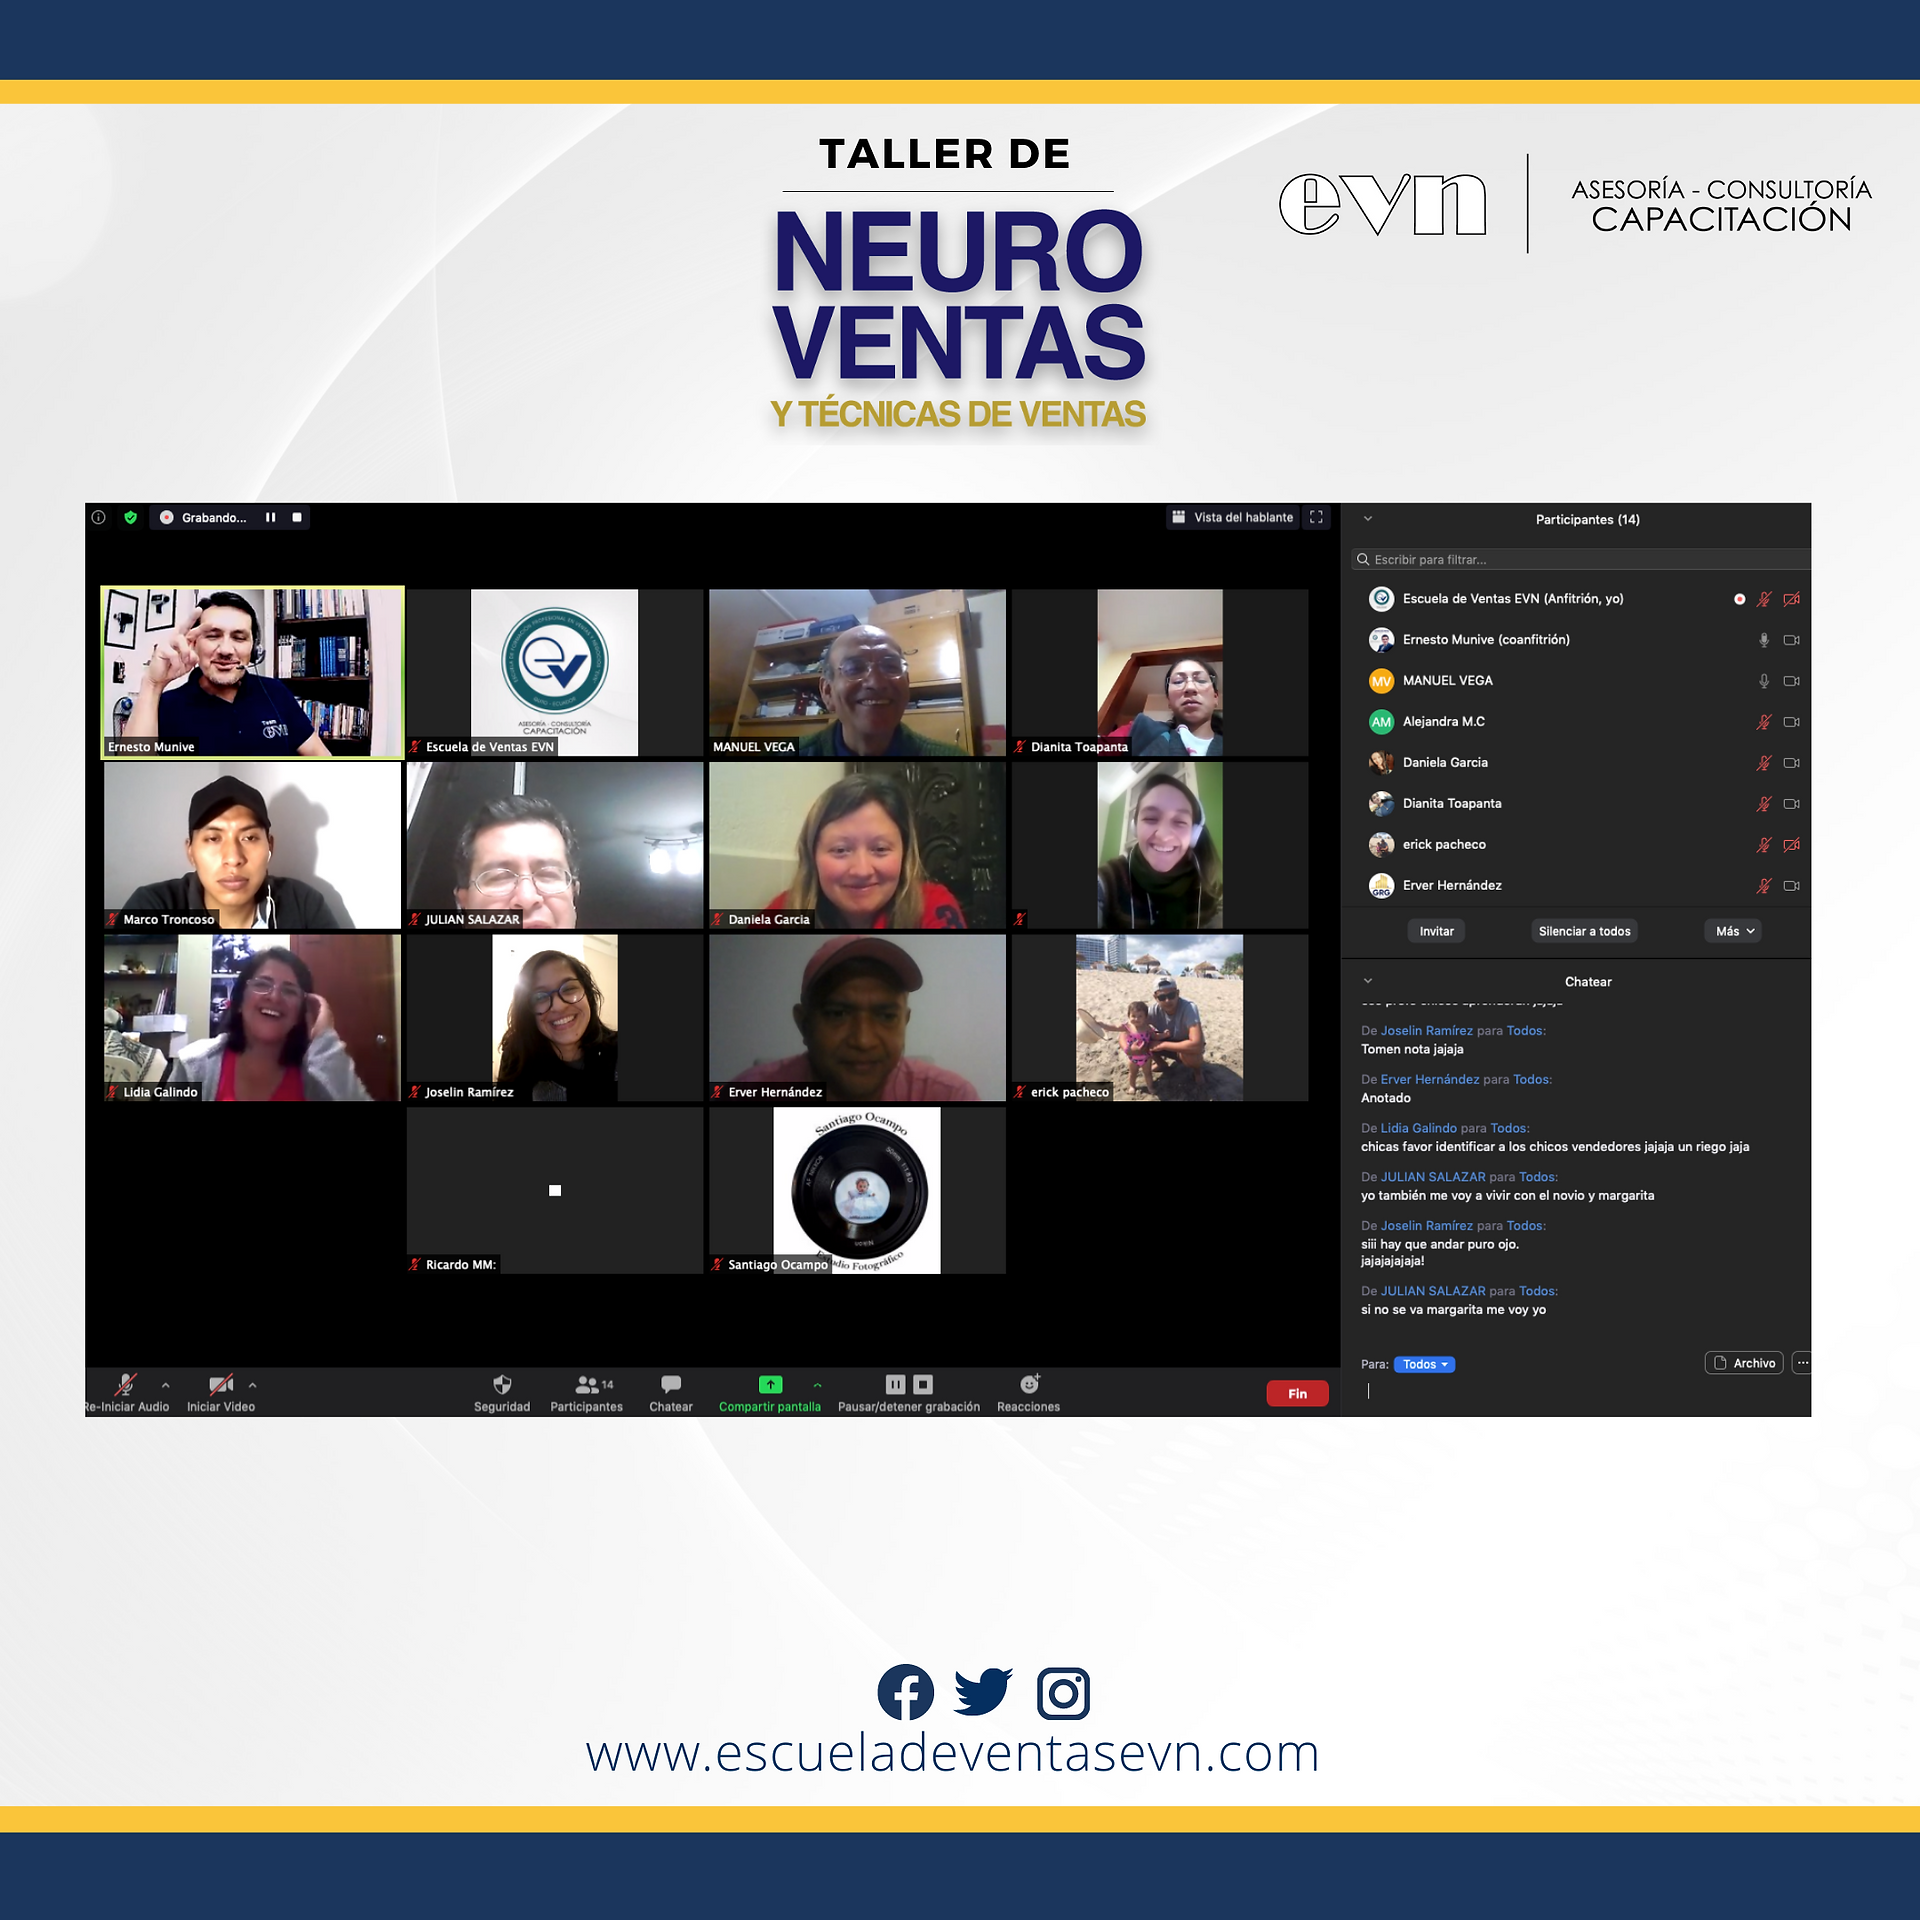Screen dimensions: 1920x1920
Task: Unmute Erver Hernández in participants list
Action: coord(1764,886)
